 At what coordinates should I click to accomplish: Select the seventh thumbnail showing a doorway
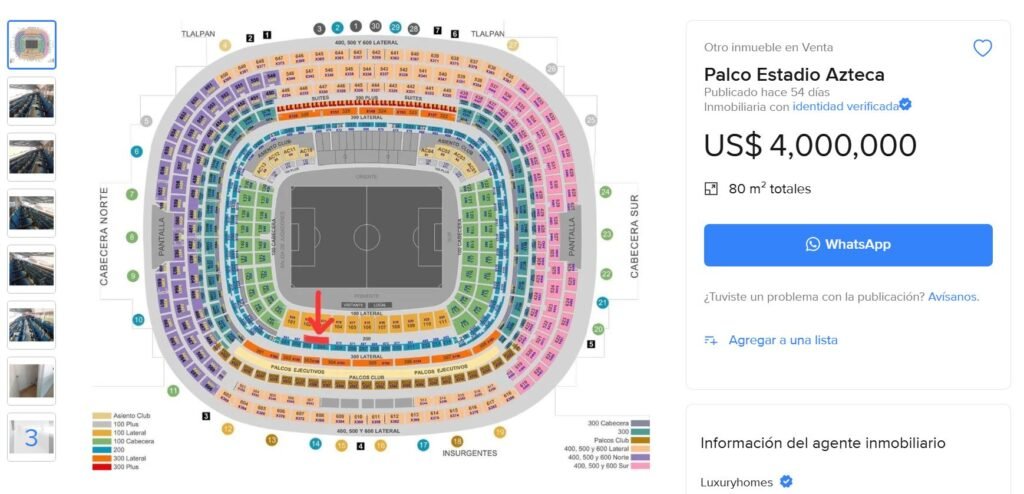[32, 381]
